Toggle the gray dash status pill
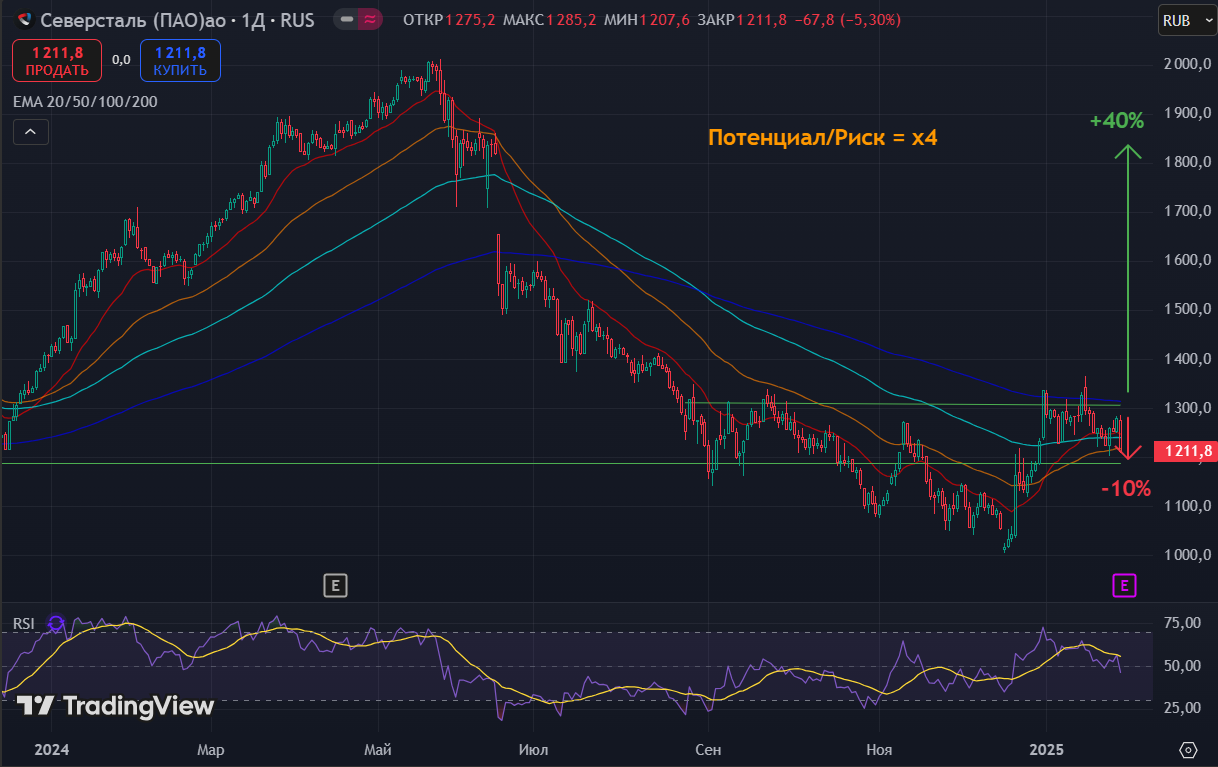The width and height of the screenshot is (1218, 767). [x=346, y=19]
